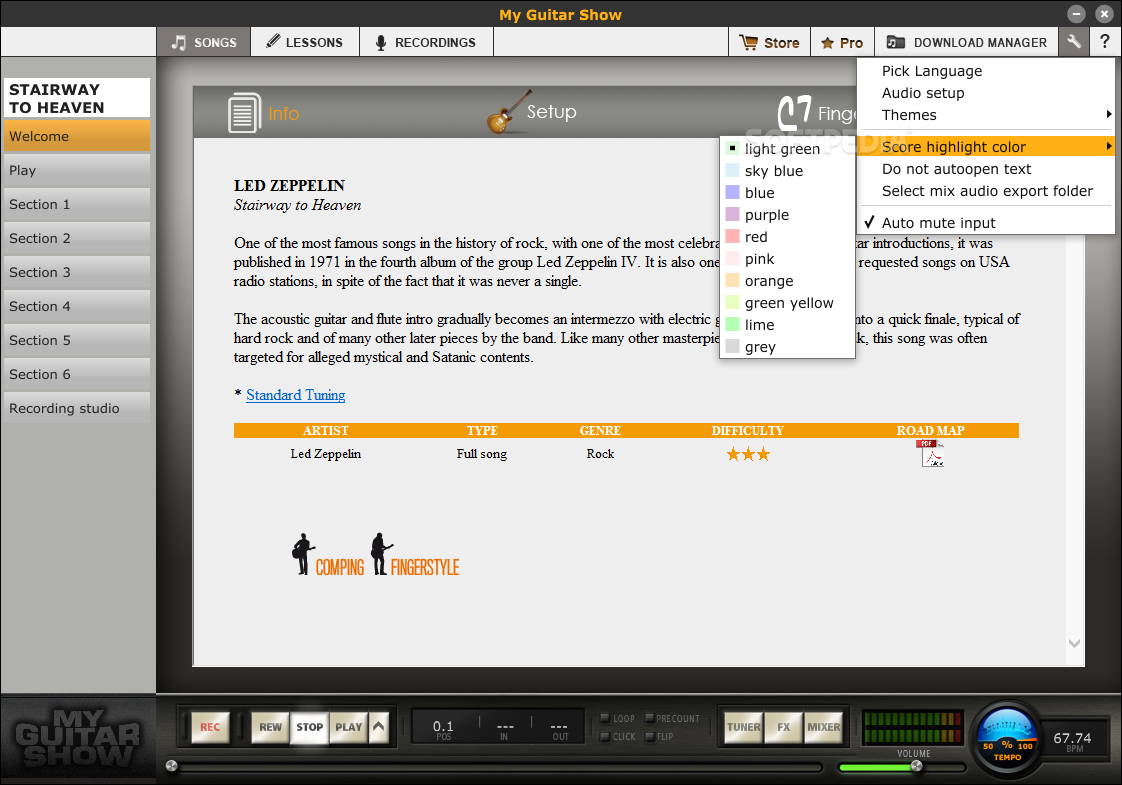
Task: Toggle the PRECOUNT checkbox
Action: click(650, 718)
